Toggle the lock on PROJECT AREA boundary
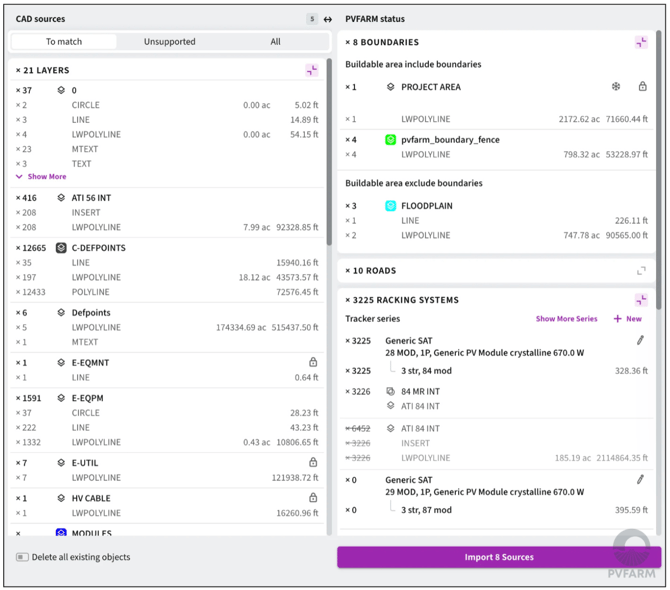 coord(643,86)
